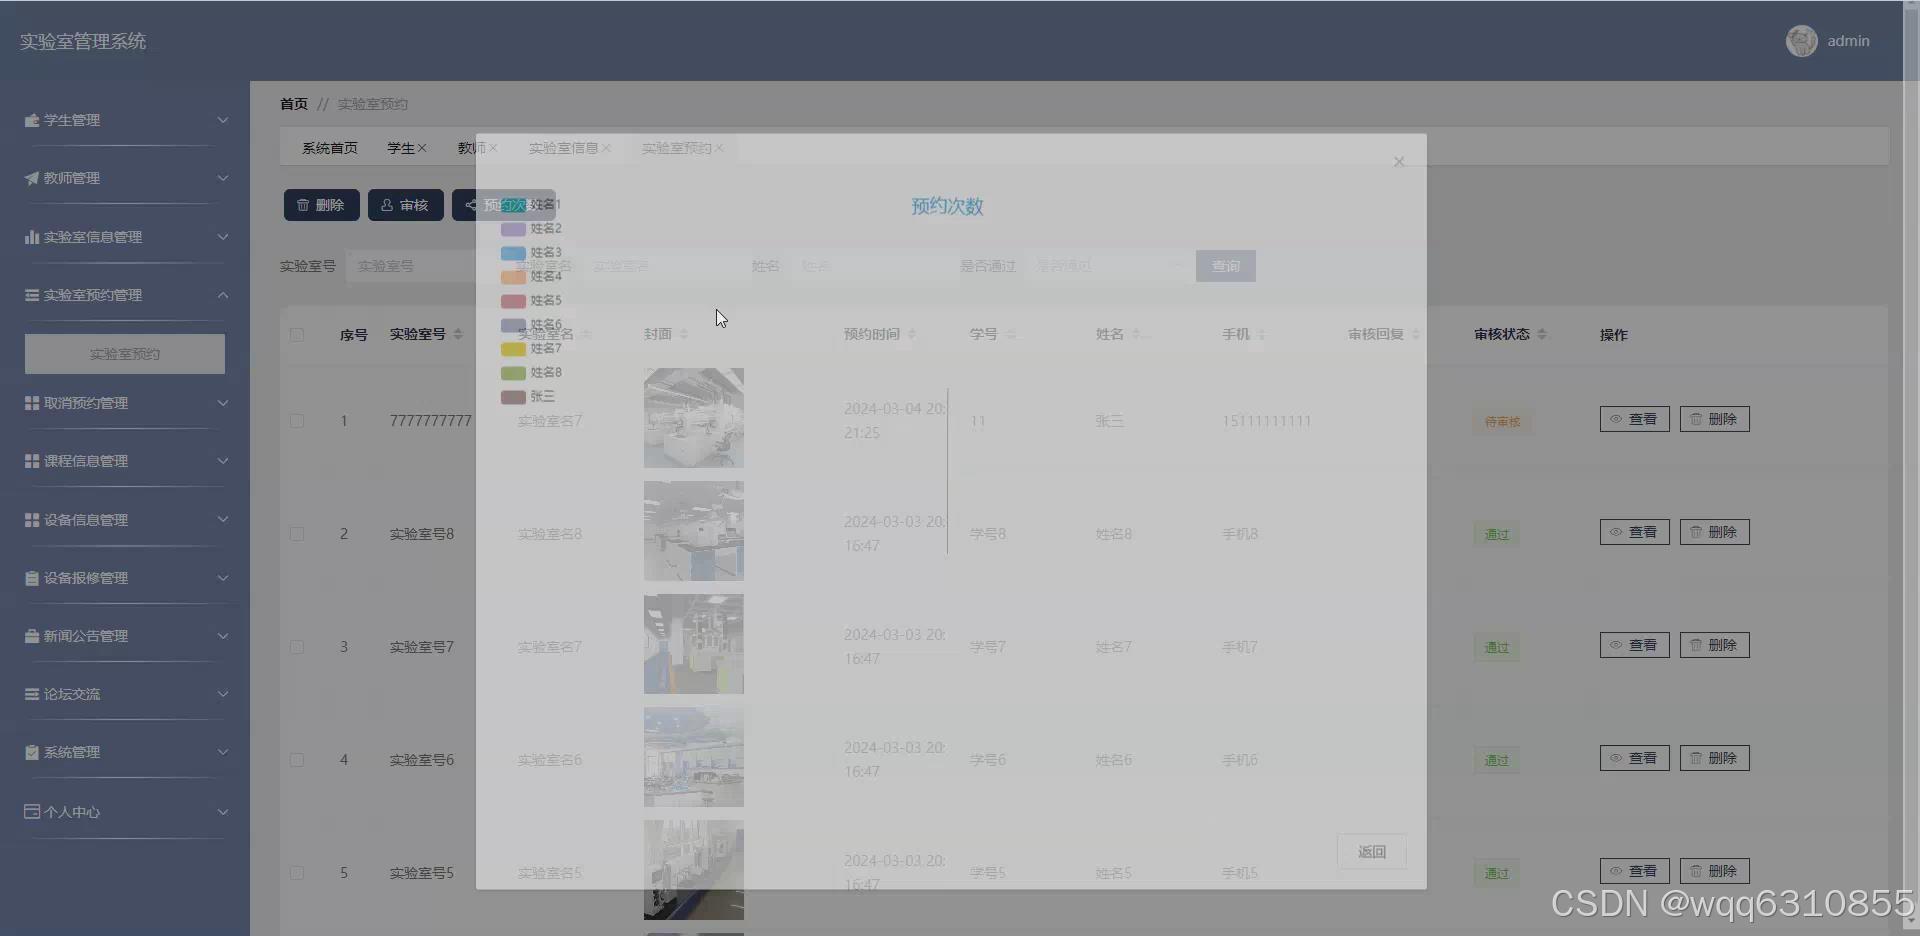Check the row 4 checkbox for 实验室号6

pos(297,760)
